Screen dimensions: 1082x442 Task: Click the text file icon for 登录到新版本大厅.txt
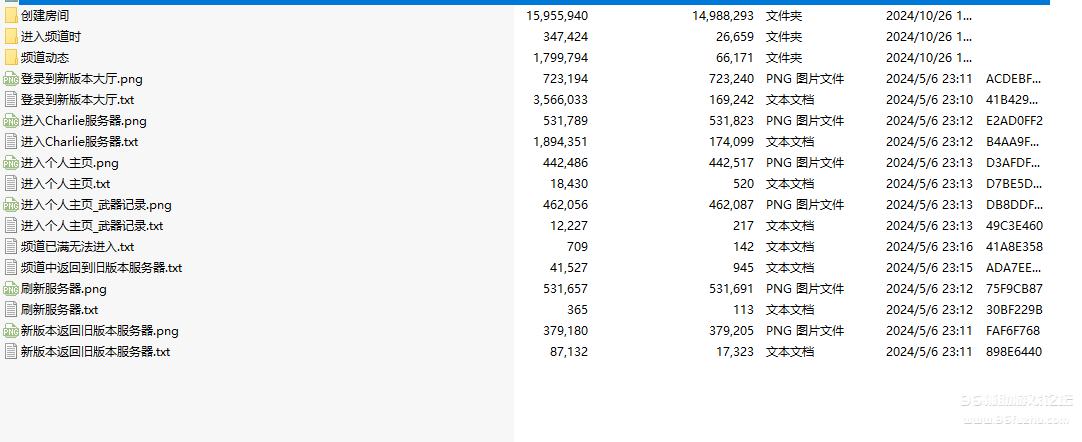(11, 100)
